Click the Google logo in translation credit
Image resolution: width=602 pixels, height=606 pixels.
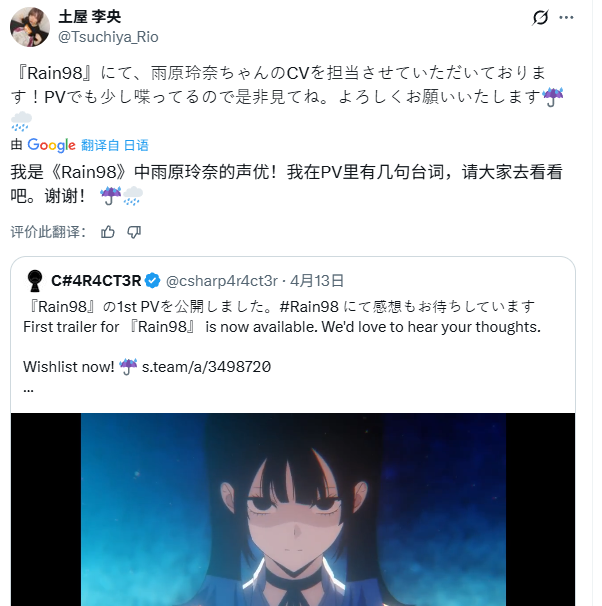pyautogui.click(x=51, y=145)
